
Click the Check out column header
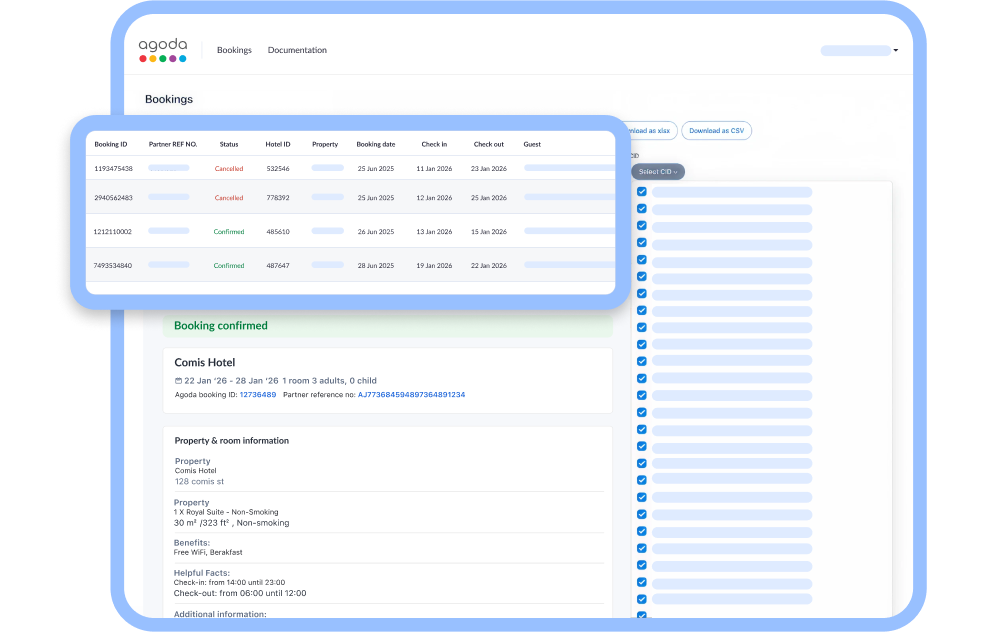[x=489, y=144]
